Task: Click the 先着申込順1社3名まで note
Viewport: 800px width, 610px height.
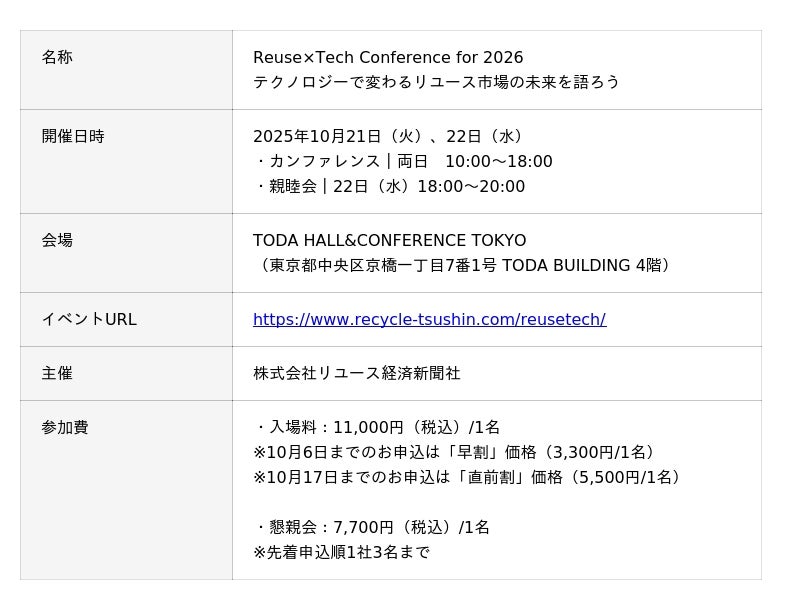Action: click(341, 552)
